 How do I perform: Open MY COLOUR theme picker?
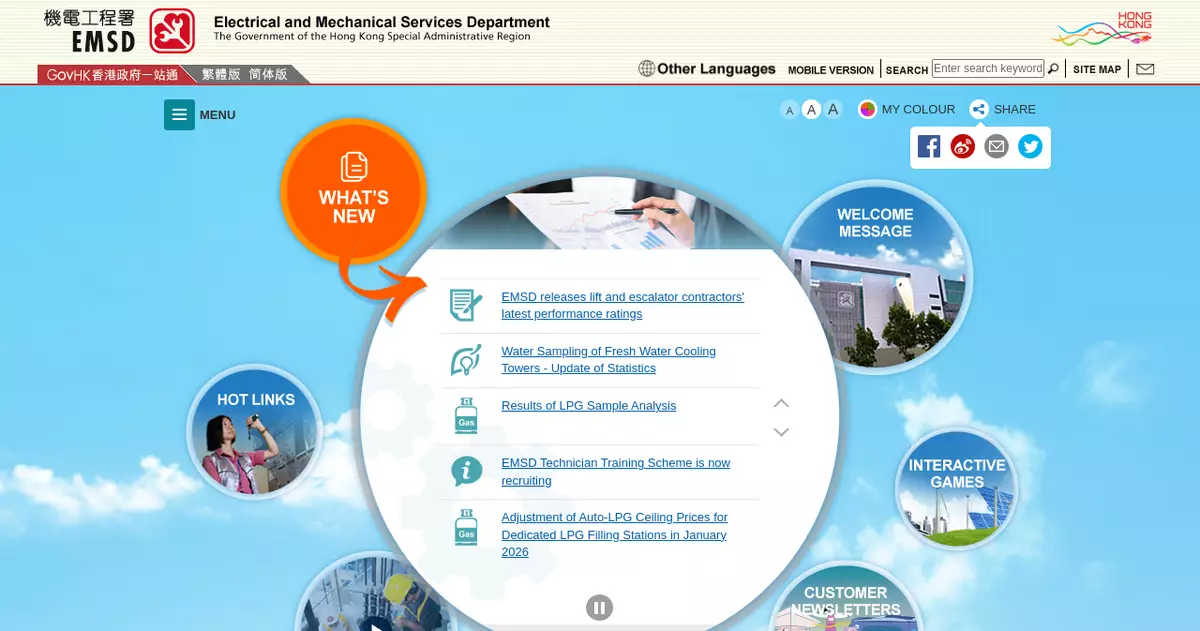[907, 110]
